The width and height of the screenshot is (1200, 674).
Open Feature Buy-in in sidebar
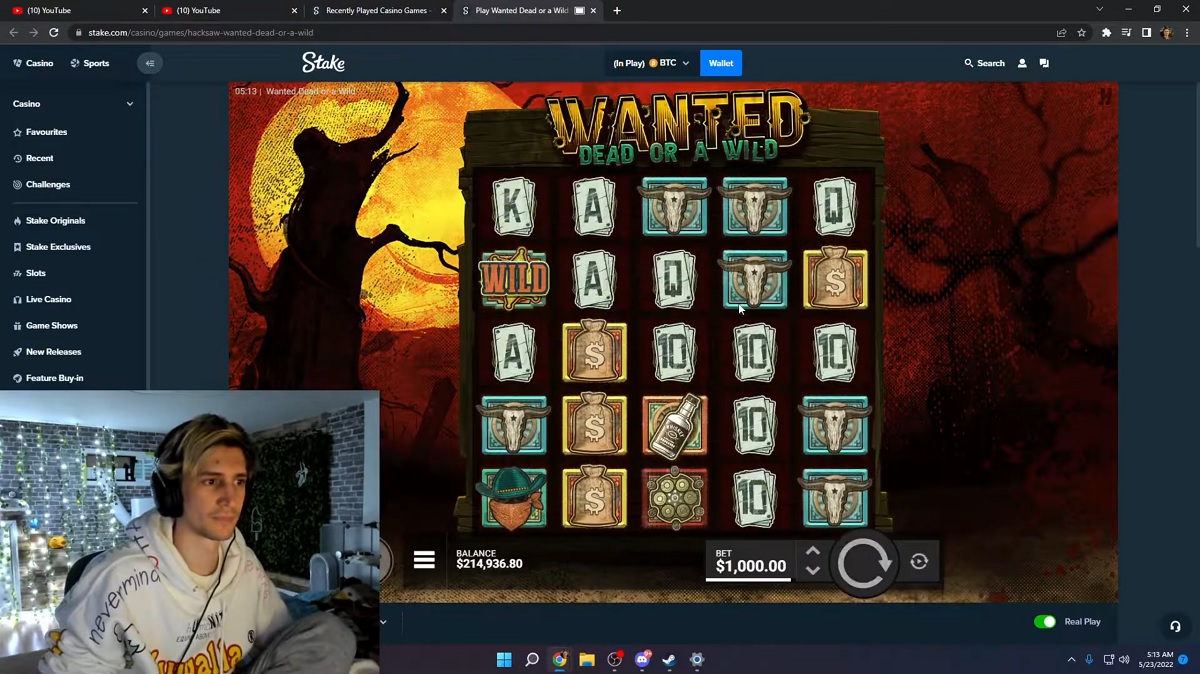click(x=48, y=378)
